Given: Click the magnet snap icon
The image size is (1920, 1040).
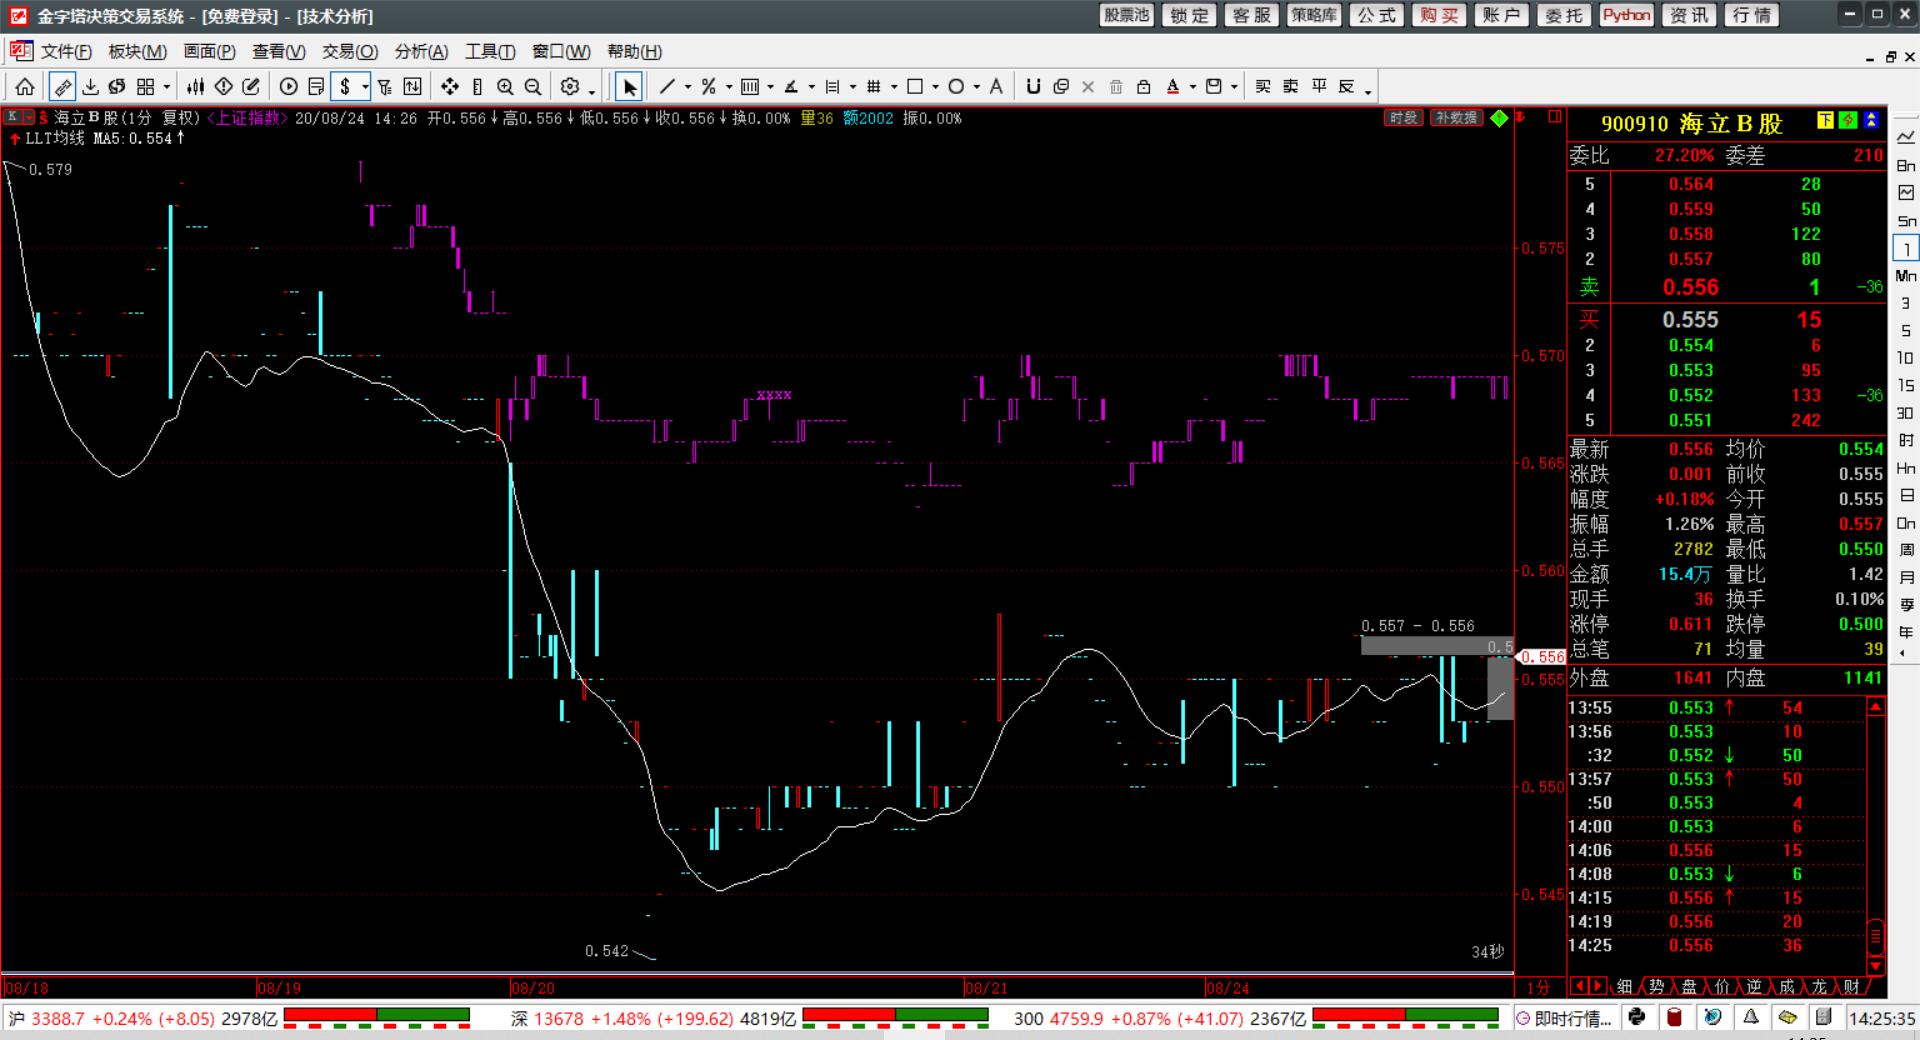Looking at the screenshot, I should click(x=1034, y=87).
